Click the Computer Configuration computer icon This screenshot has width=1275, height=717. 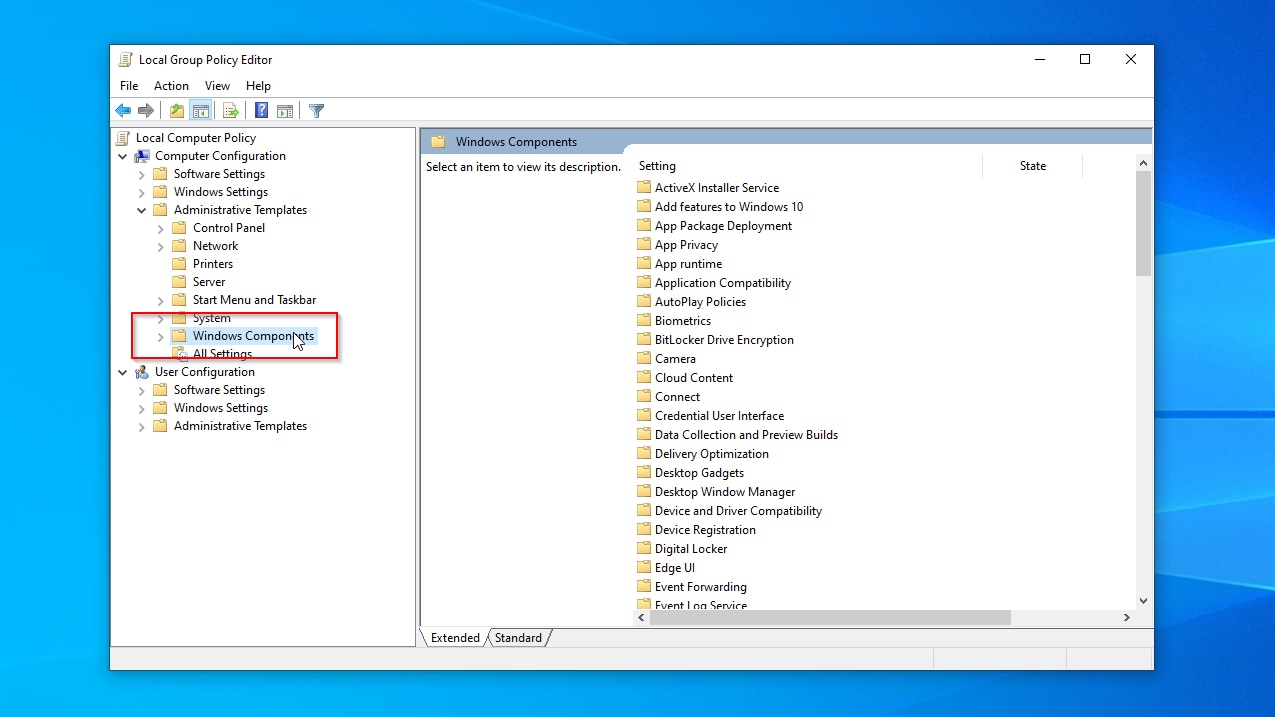(142, 156)
